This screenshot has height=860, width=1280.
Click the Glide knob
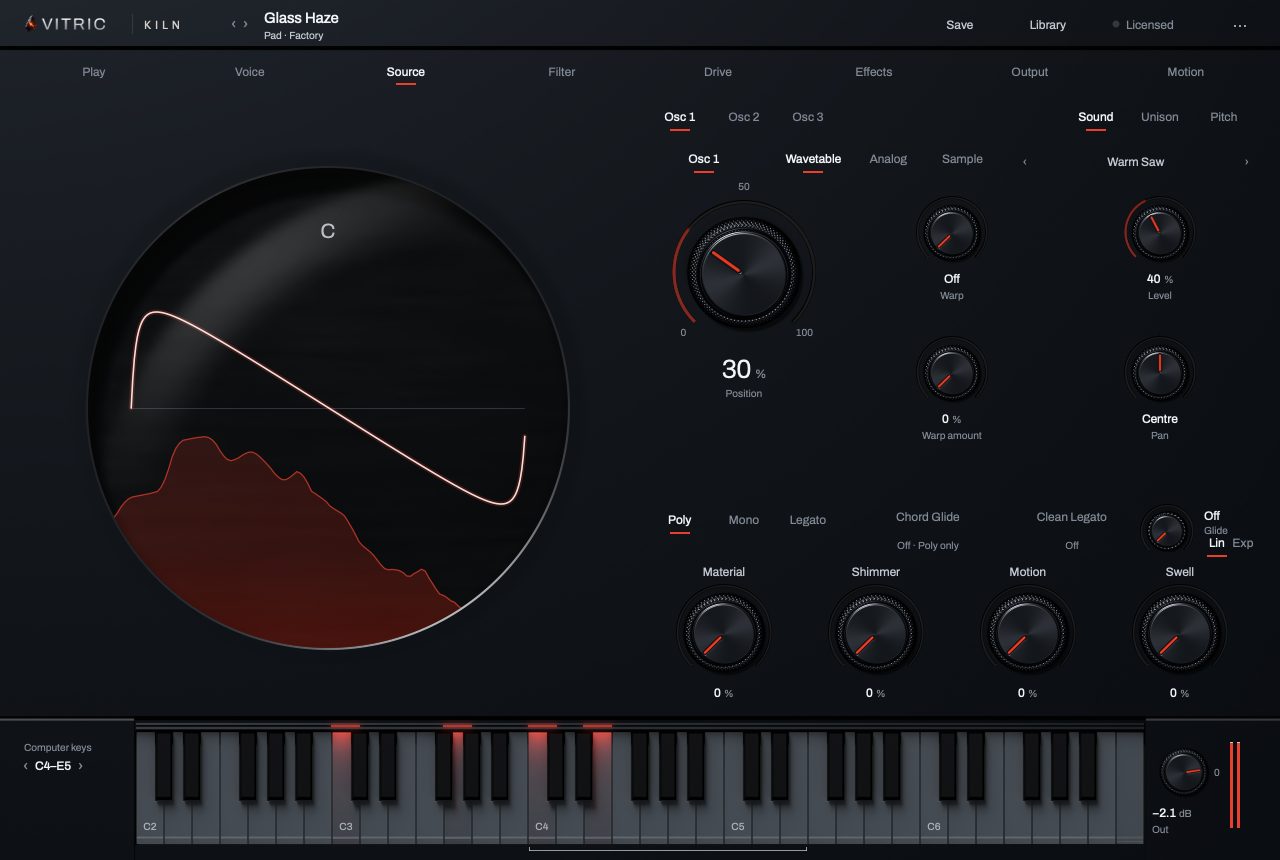pos(1166,529)
